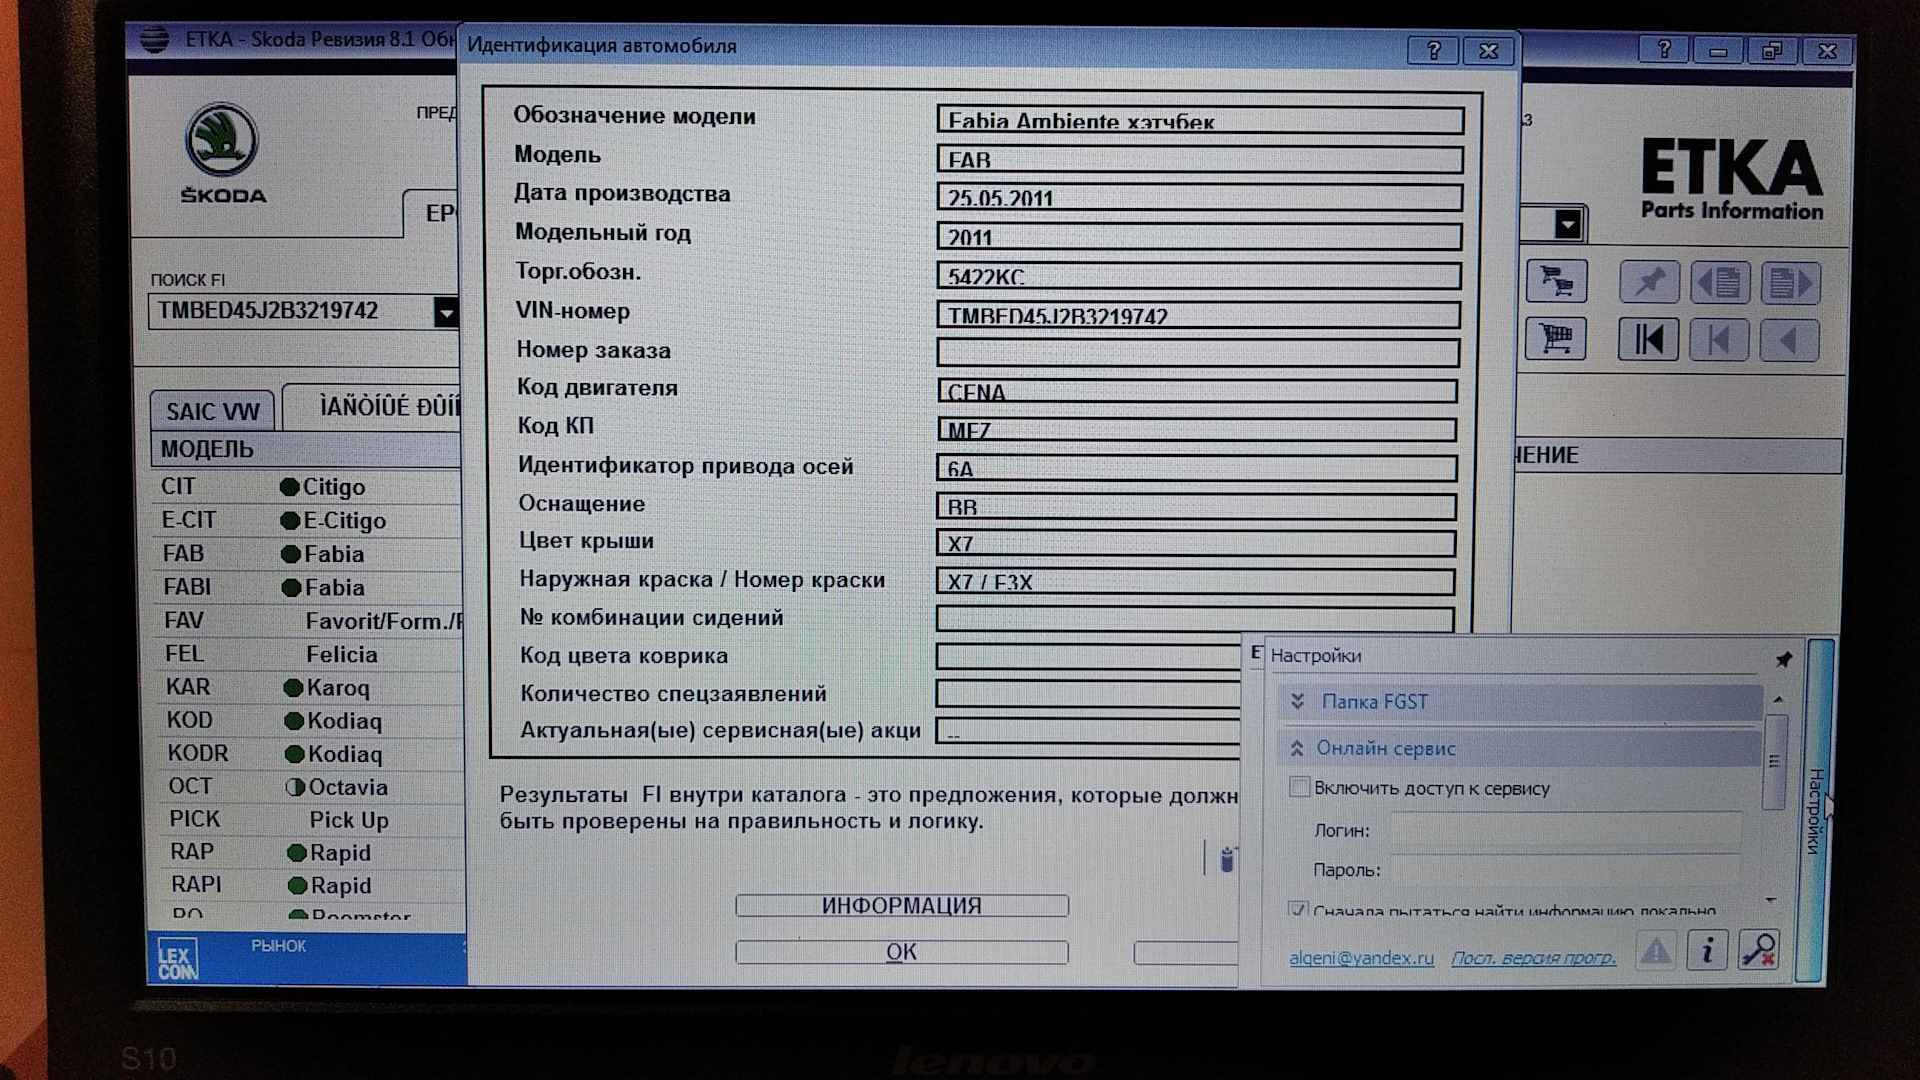Enable 'Включить доступ к сервису' checkbox

click(x=1299, y=787)
